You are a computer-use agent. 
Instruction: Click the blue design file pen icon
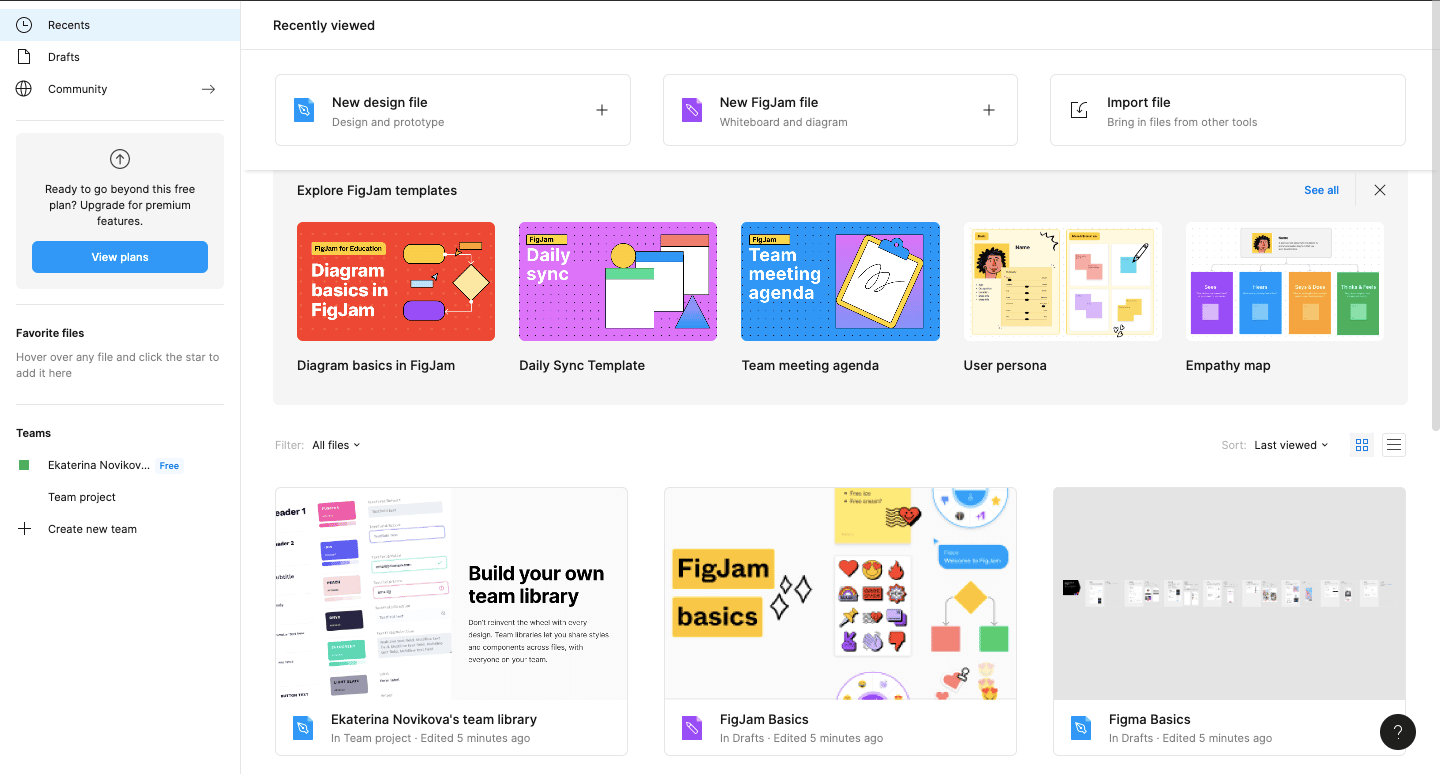(x=304, y=110)
